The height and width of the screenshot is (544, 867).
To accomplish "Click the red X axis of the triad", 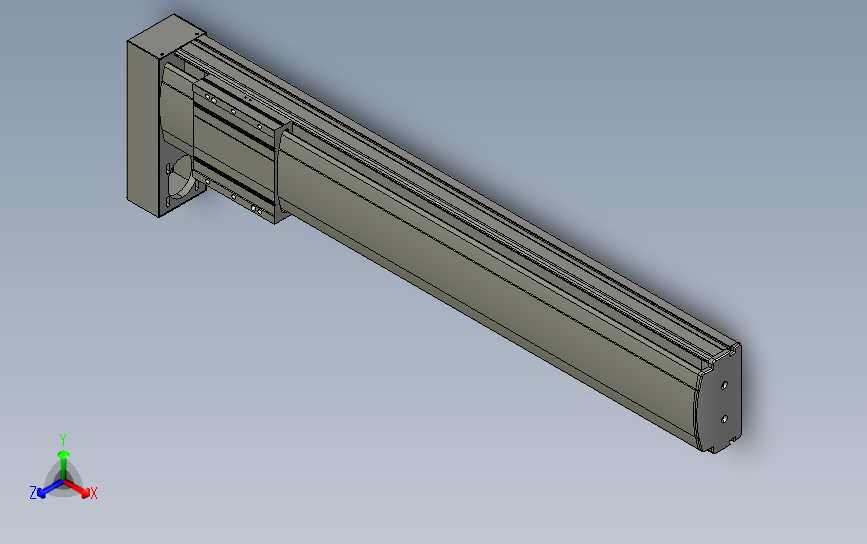I will tap(78, 488).
